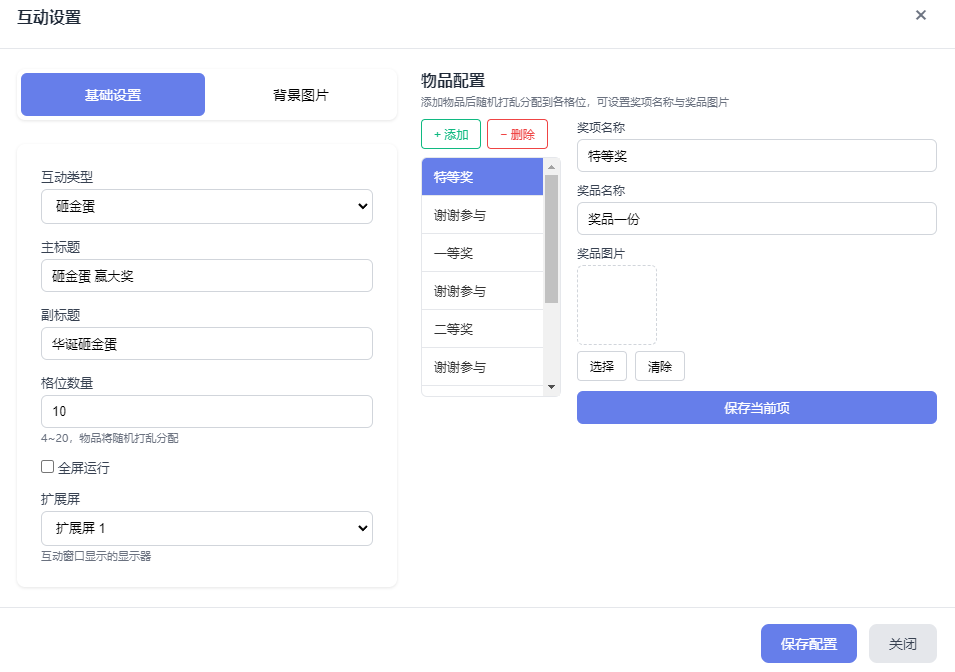Click 清除 to clear the prize image
The image size is (955, 672).
point(659,366)
